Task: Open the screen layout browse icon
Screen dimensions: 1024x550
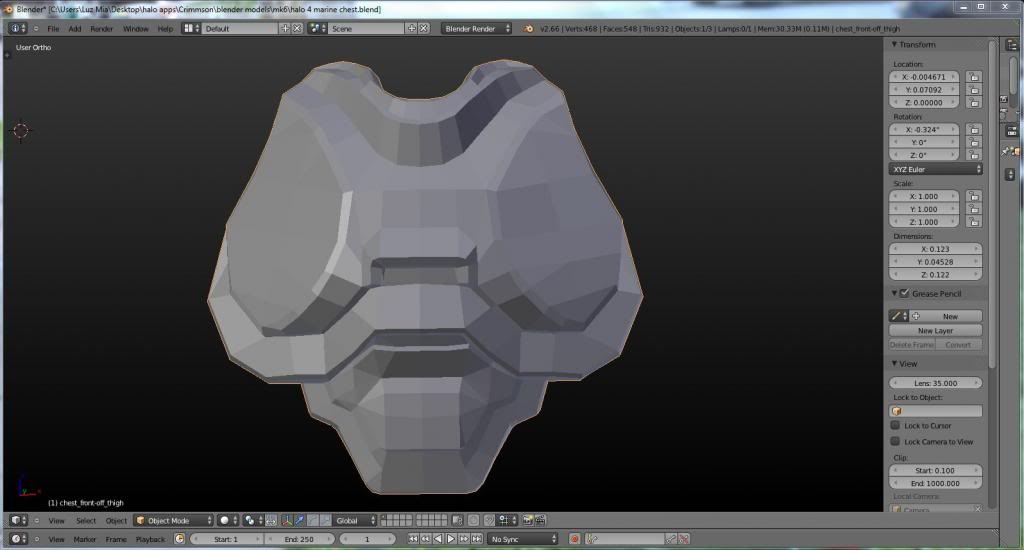Action: click(191, 29)
